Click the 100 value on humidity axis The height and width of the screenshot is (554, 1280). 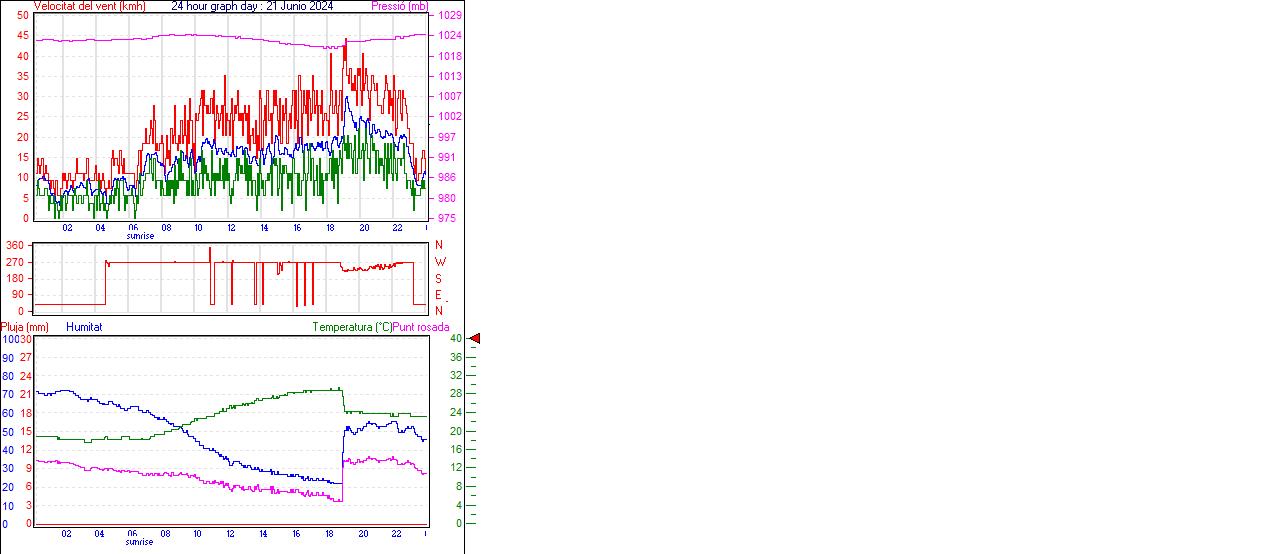click(x=9, y=340)
